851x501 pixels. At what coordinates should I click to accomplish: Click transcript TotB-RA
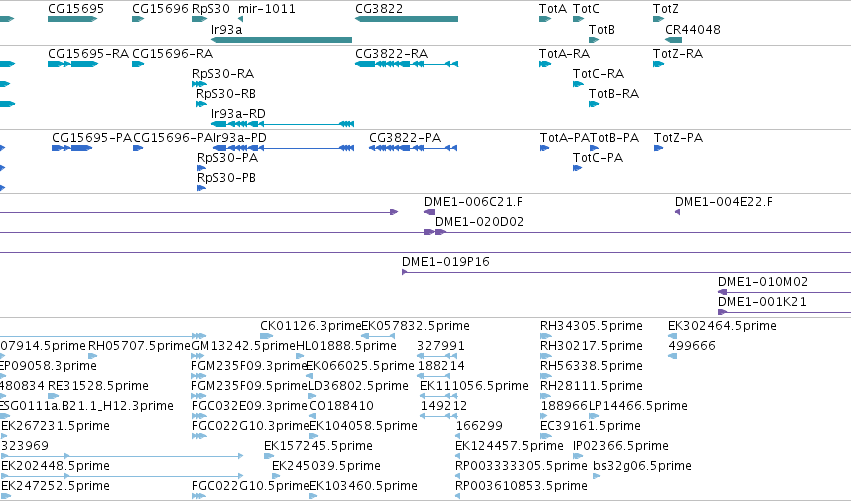click(614, 93)
